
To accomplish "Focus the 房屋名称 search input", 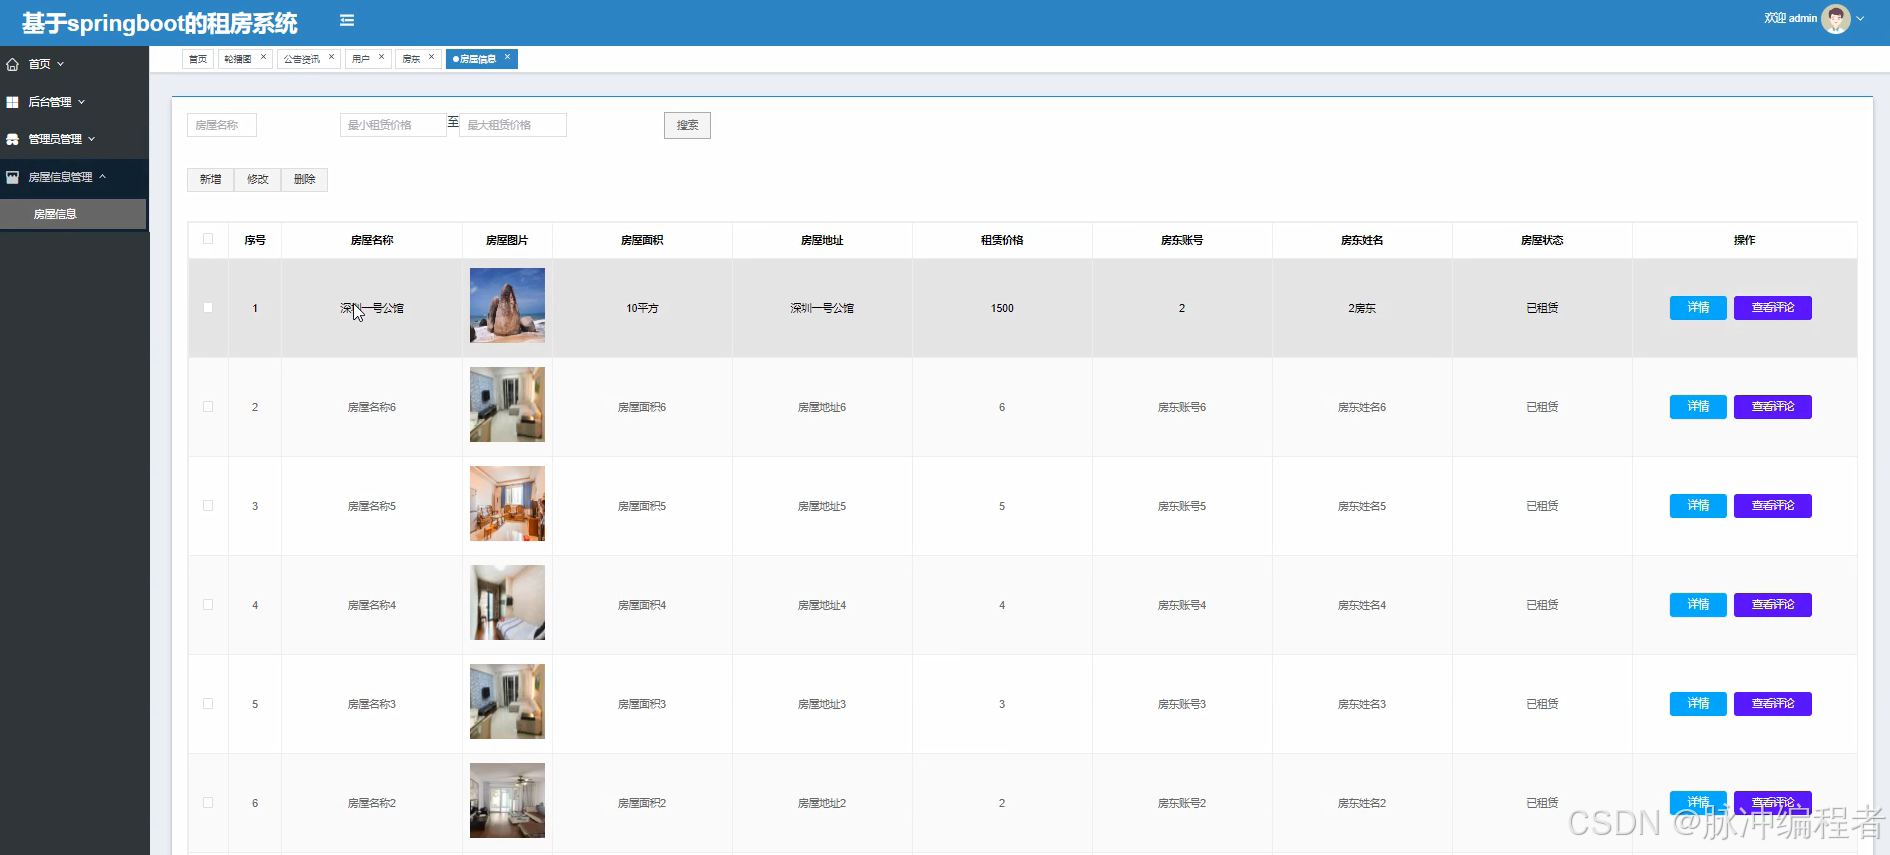I will [222, 125].
